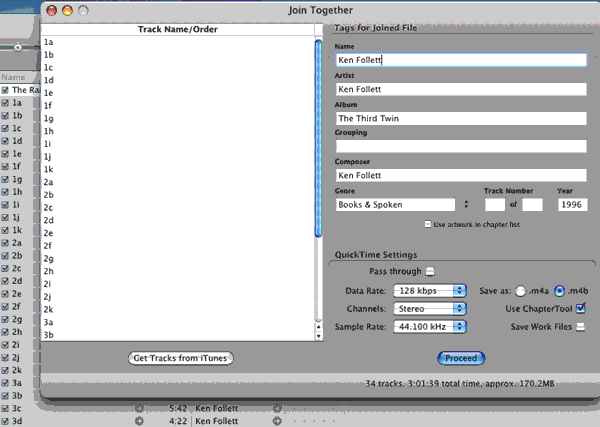Click the Proceed button
Screen dimensions: 600x427
click(461, 358)
